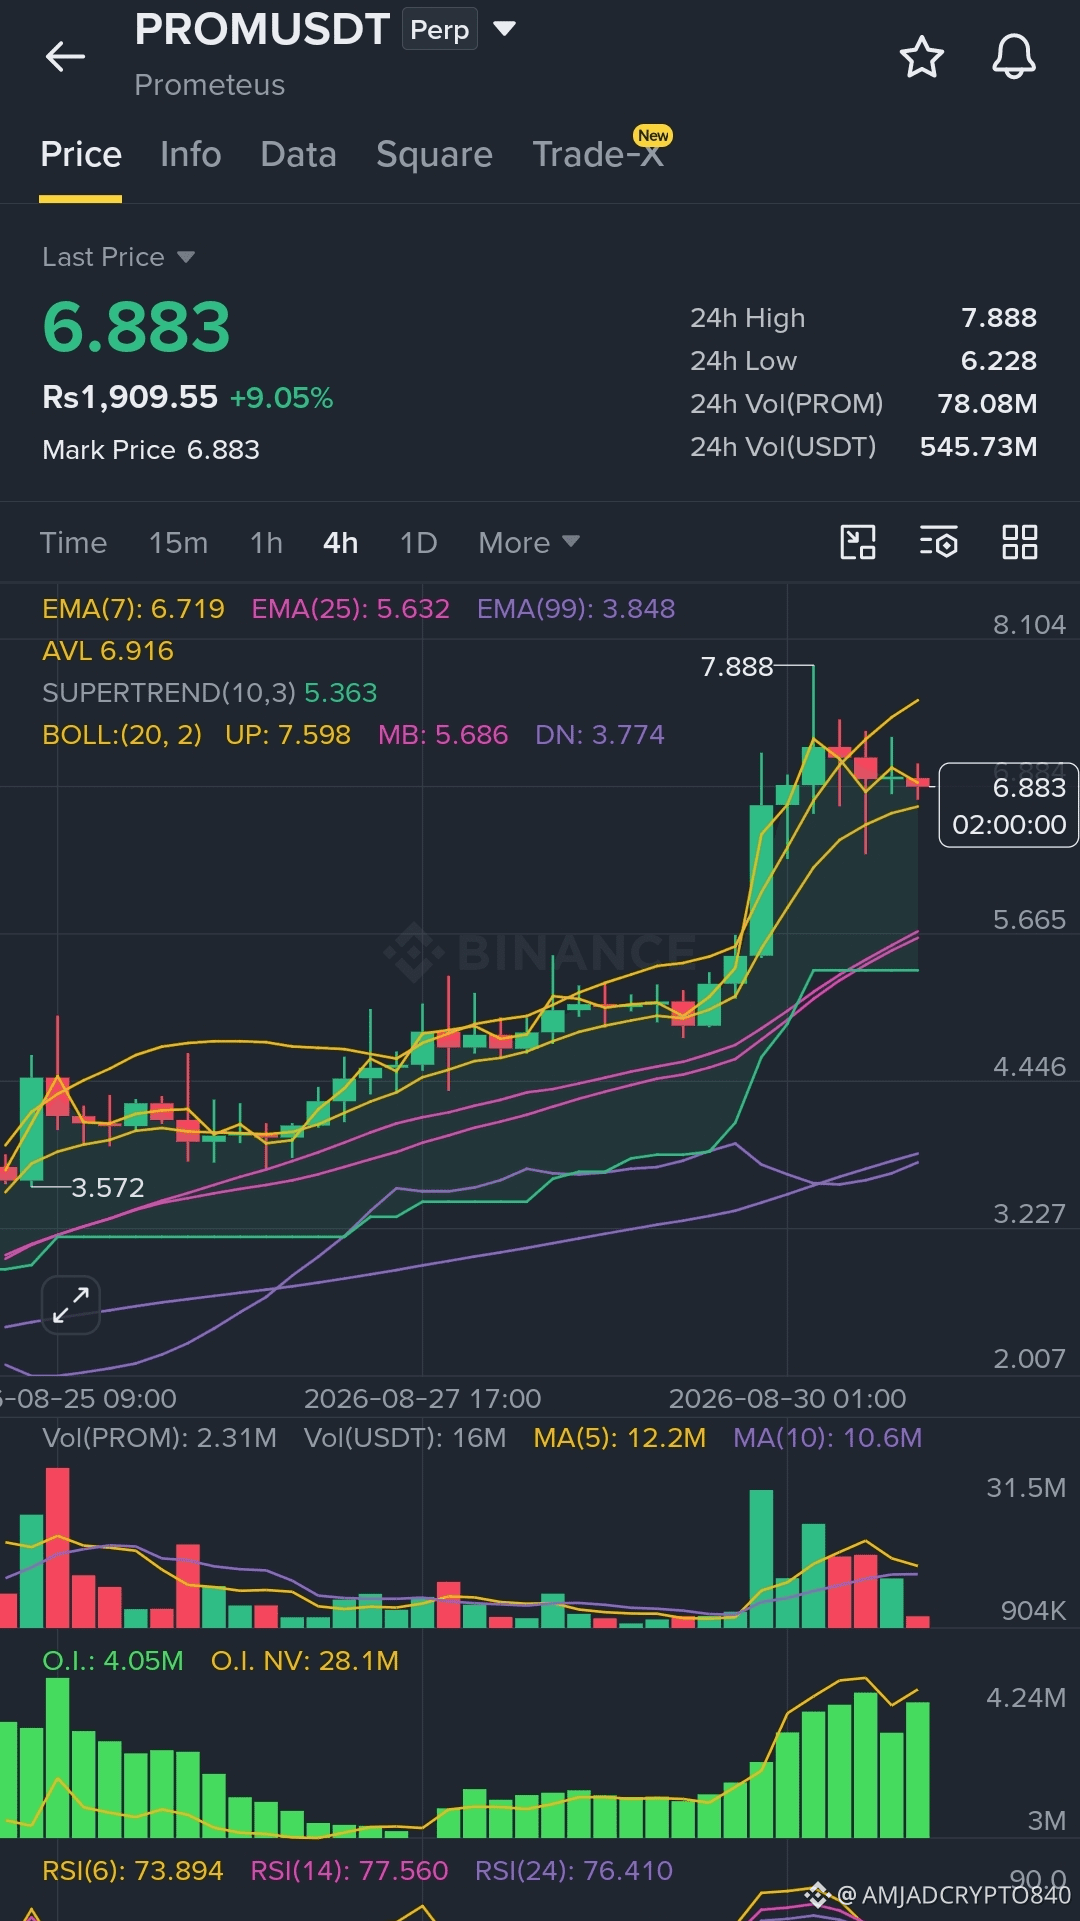This screenshot has height=1921, width=1080.
Task: Add PROMUSDT to favorites with star icon
Action: (921, 57)
